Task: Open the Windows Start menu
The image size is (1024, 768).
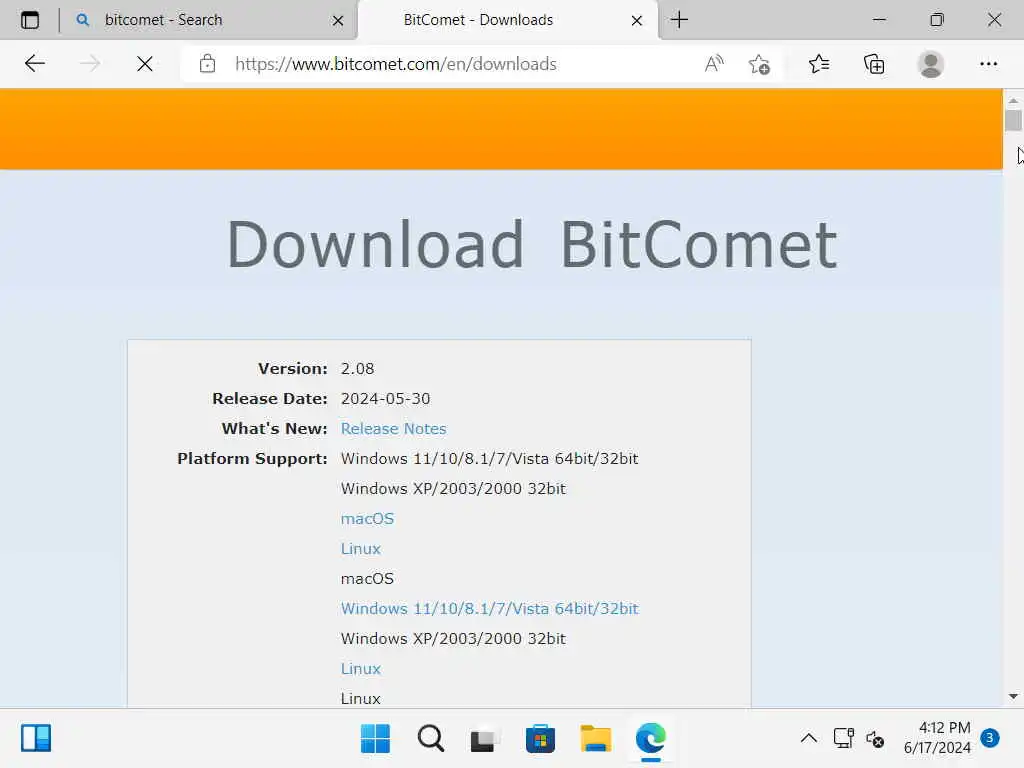Action: pyautogui.click(x=375, y=739)
